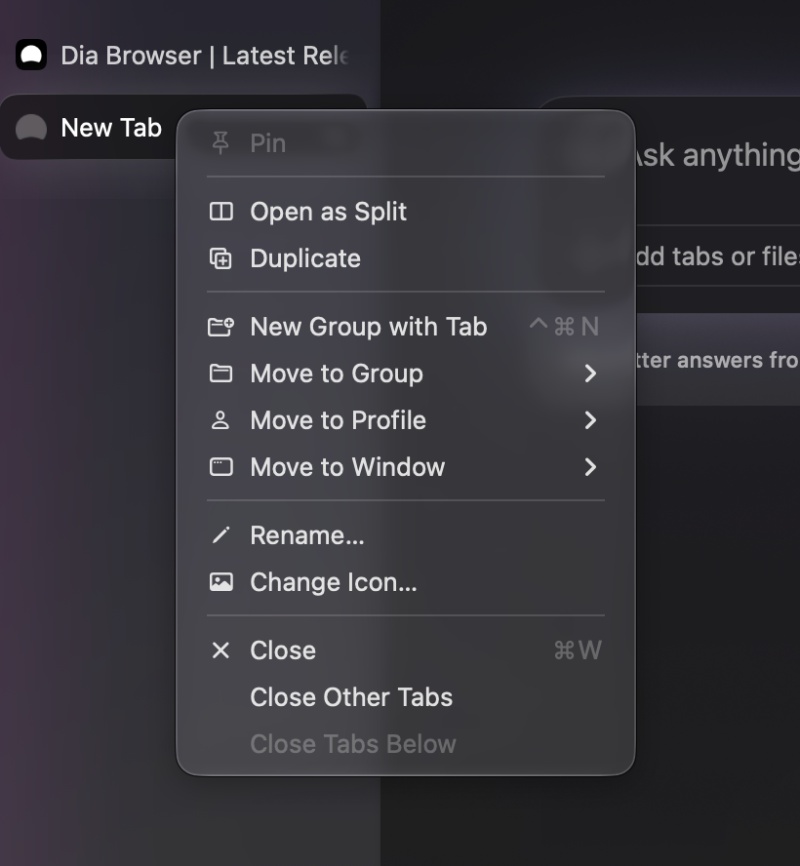Click the New Tab favicon icon

pyautogui.click(x=31, y=128)
